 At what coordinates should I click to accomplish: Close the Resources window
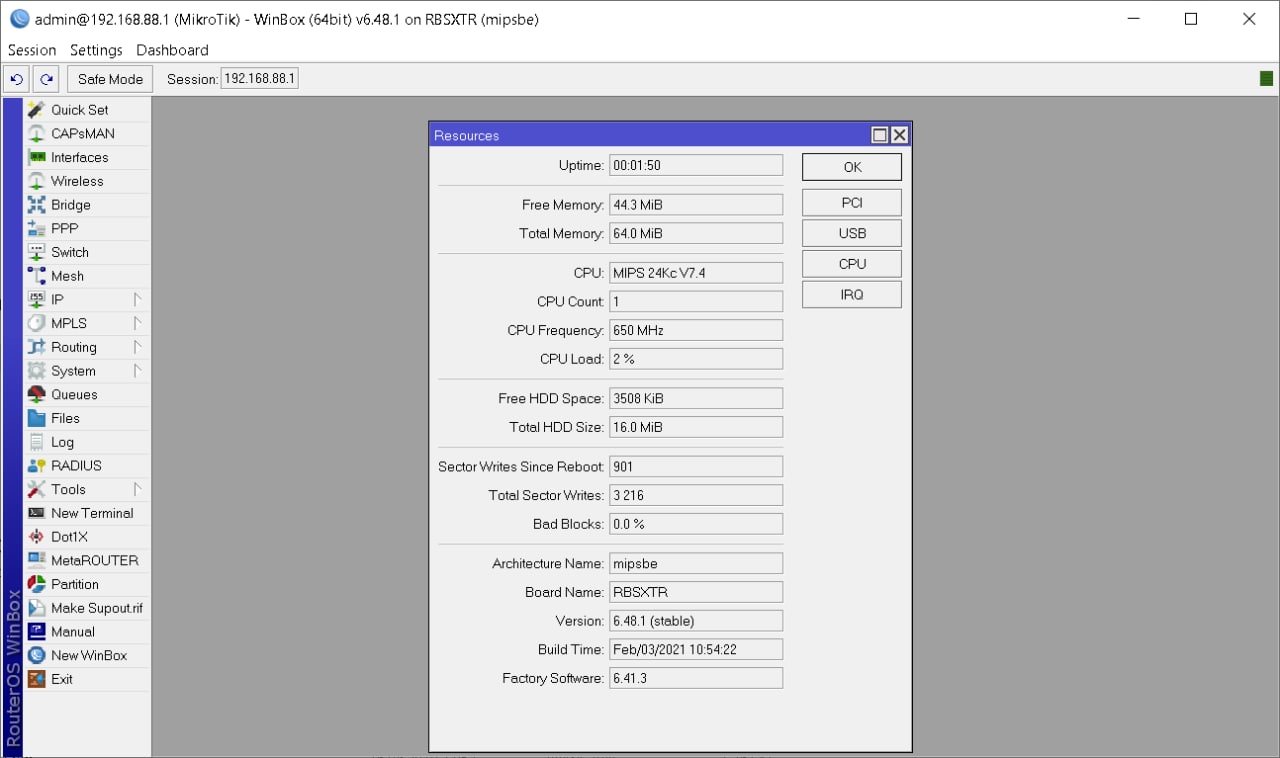[899, 135]
